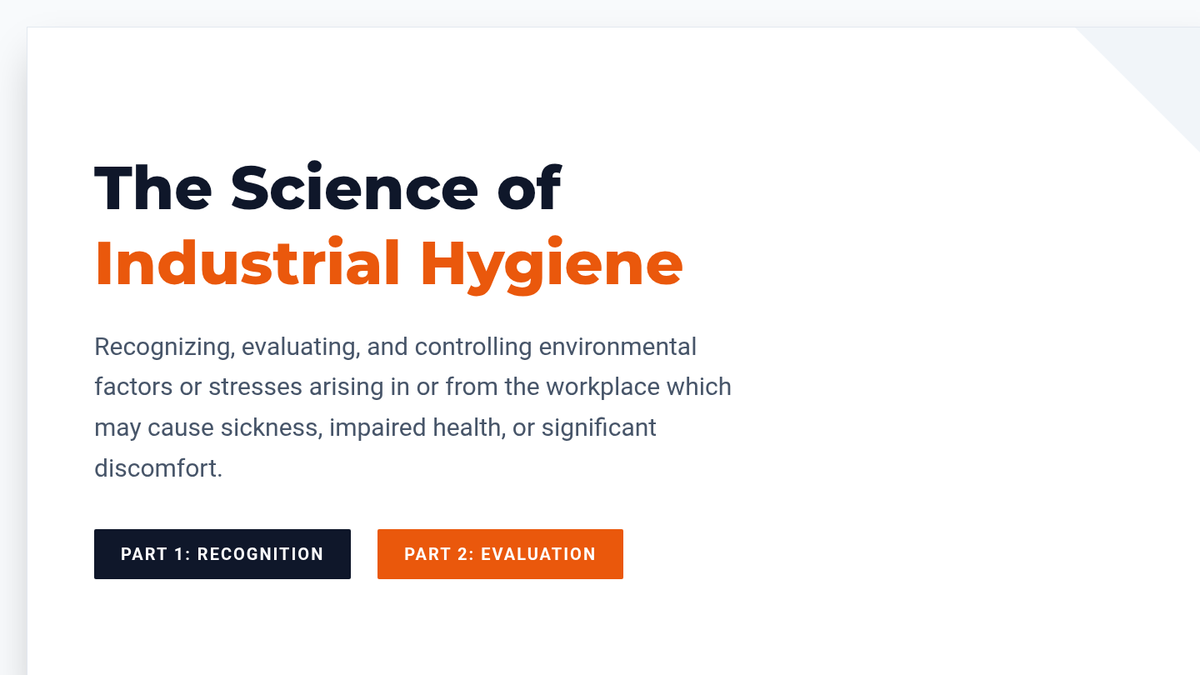Click the "The Science of" heading line
The width and height of the screenshot is (1200, 675).
[327, 188]
